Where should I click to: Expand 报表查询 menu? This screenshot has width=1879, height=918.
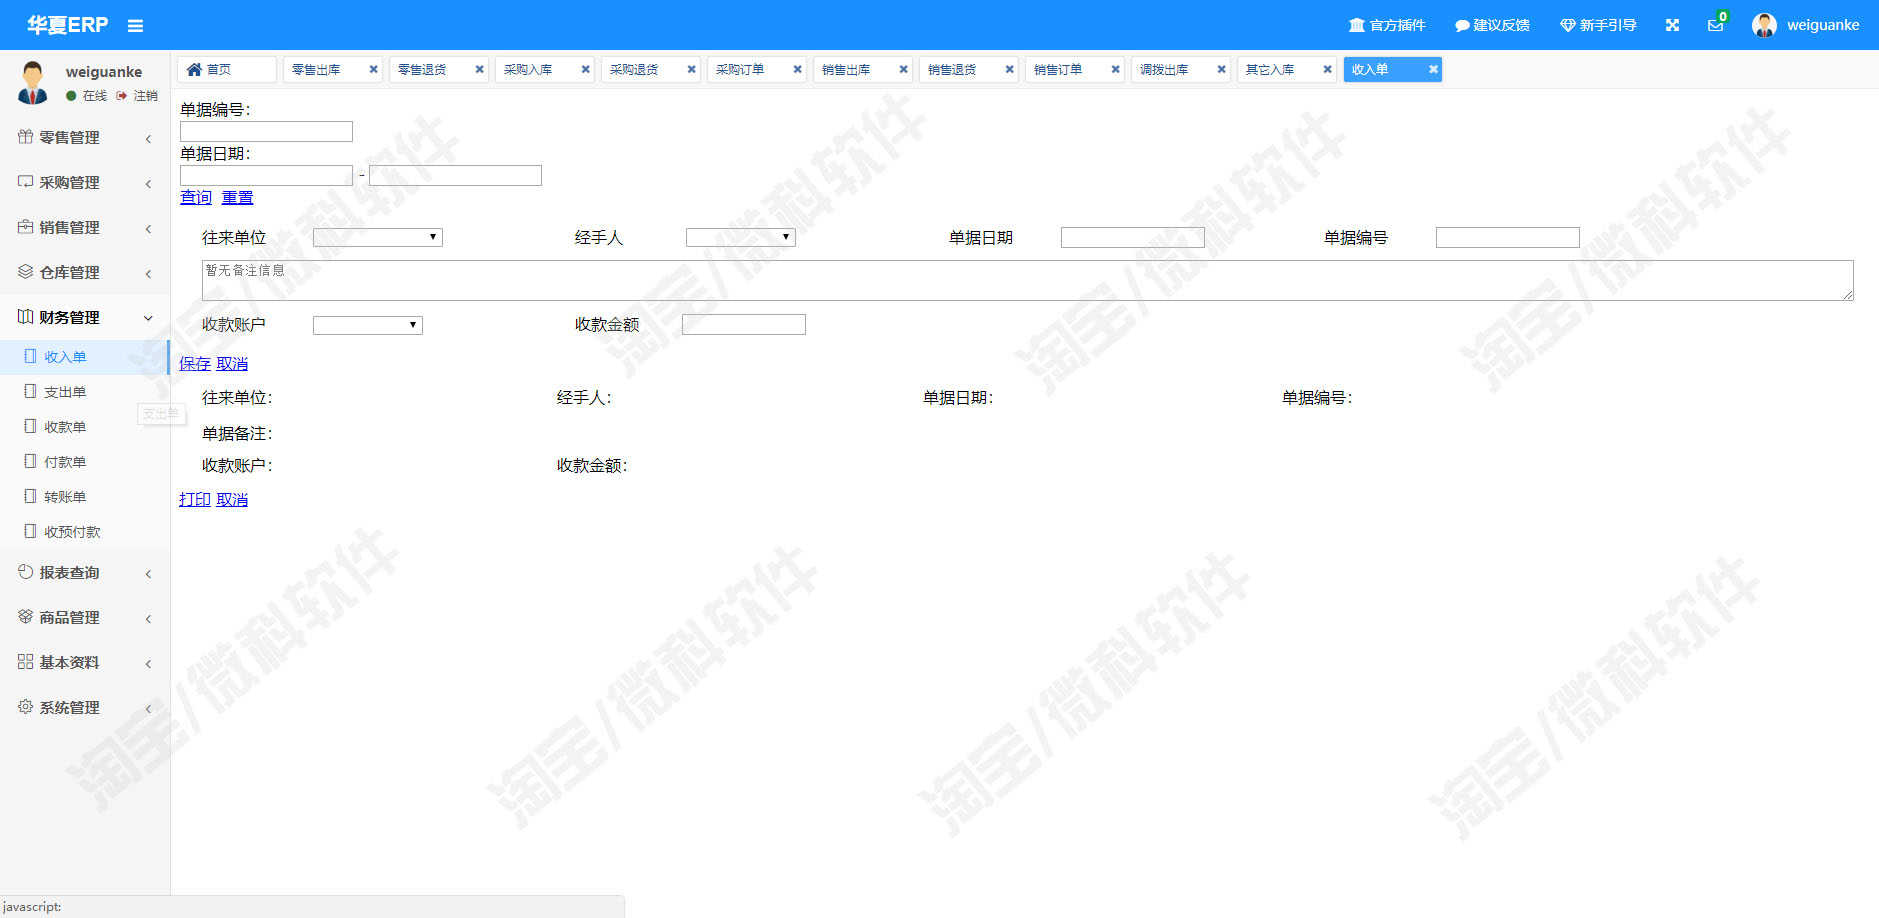click(x=85, y=573)
